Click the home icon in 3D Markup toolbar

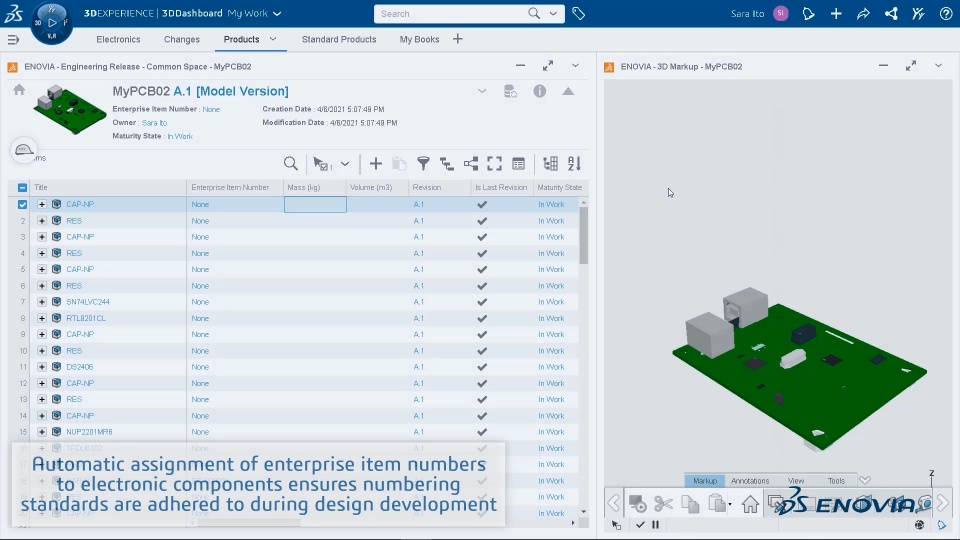coord(750,504)
